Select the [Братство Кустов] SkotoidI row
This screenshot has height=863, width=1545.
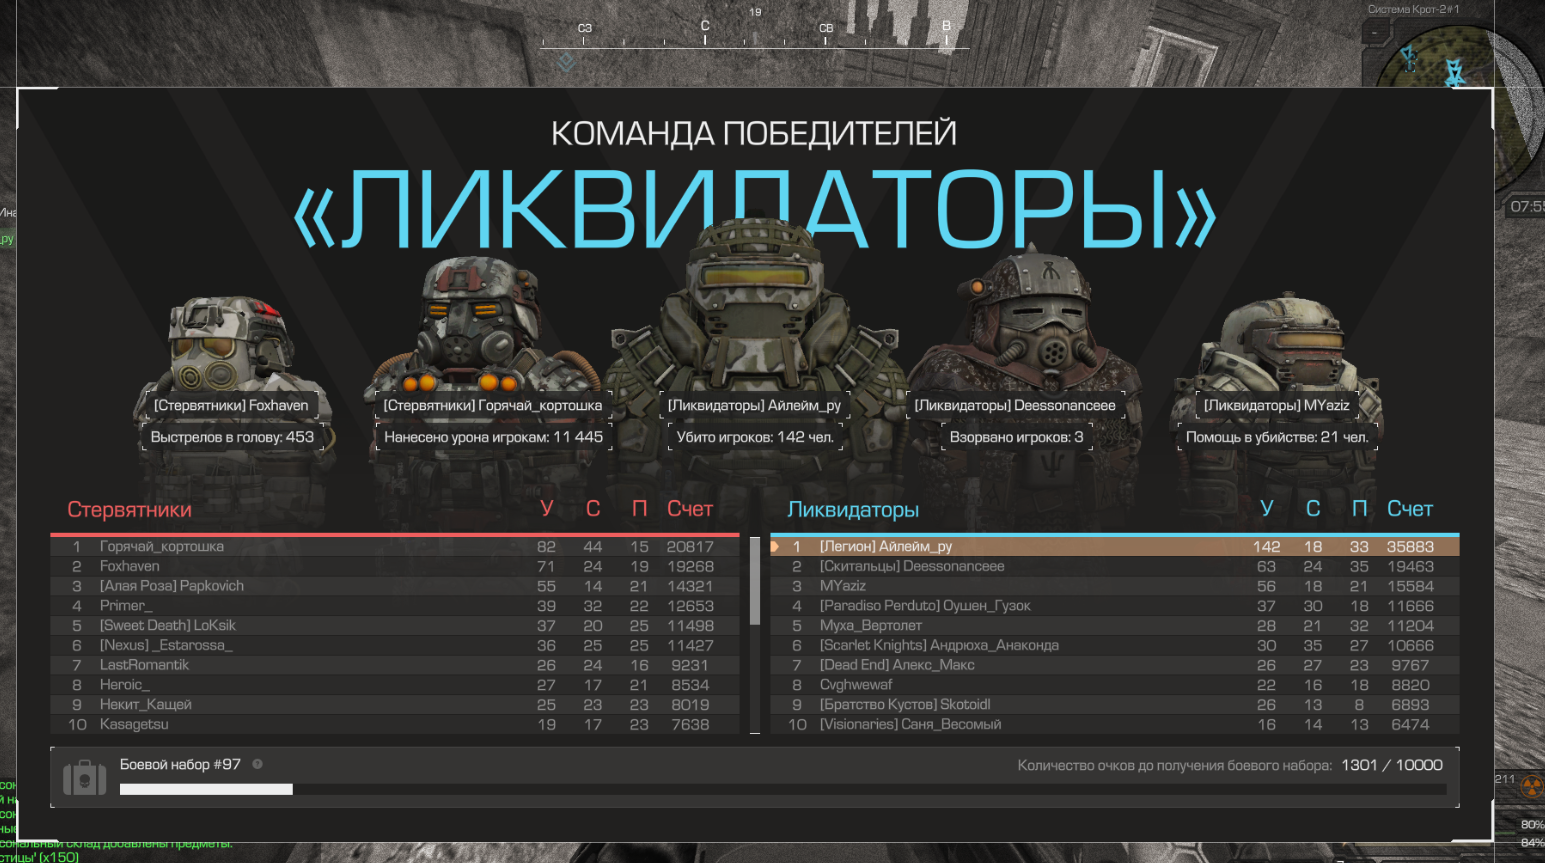pos(1115,705)
